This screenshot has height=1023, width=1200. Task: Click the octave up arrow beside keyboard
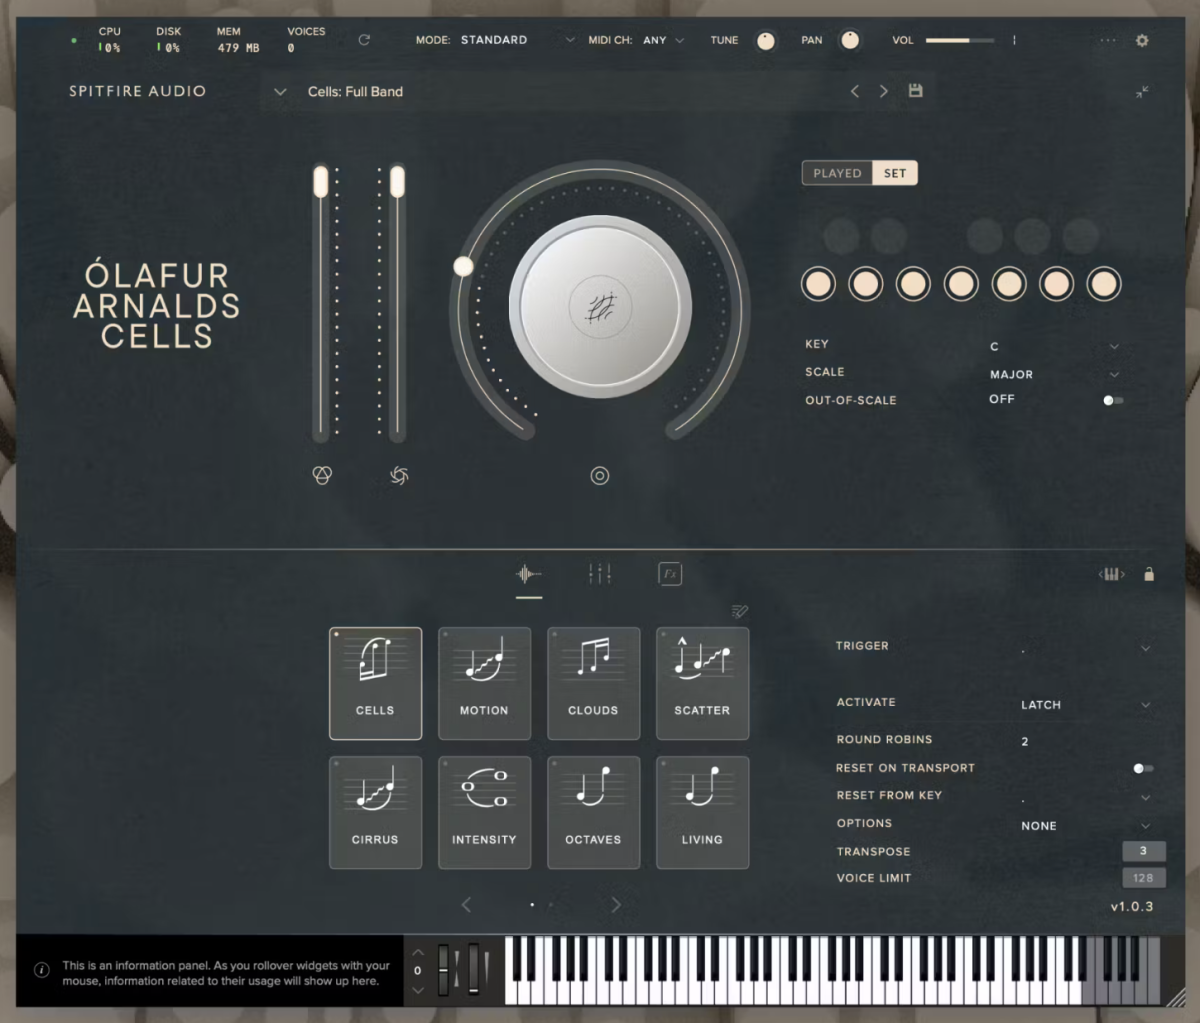click(x=418, y=952)
